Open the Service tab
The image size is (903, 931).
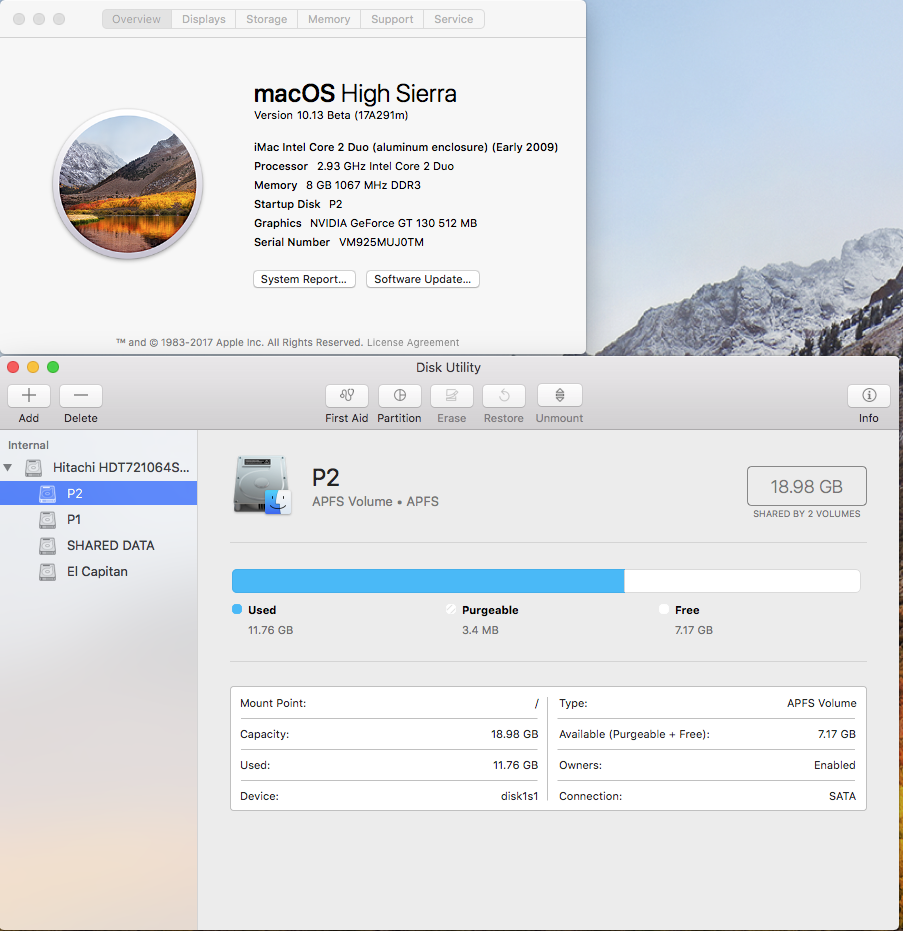[x=454, y=19]
